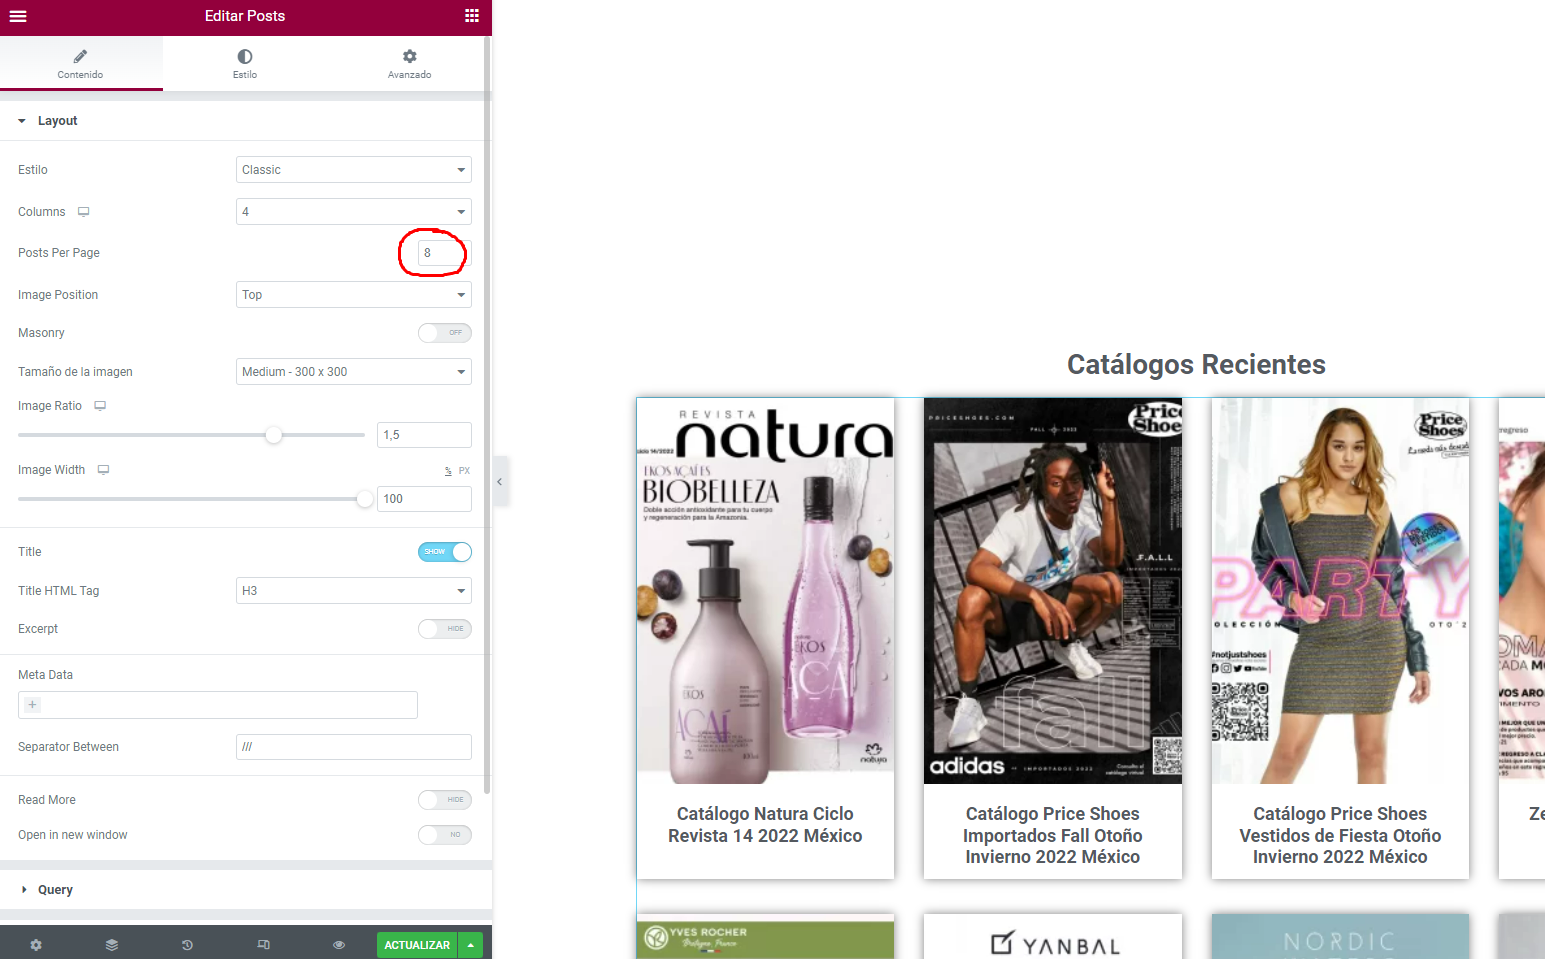Toggle the Masonry switch
Viewport: 1545px width, 959px height.
coord(444,333)
